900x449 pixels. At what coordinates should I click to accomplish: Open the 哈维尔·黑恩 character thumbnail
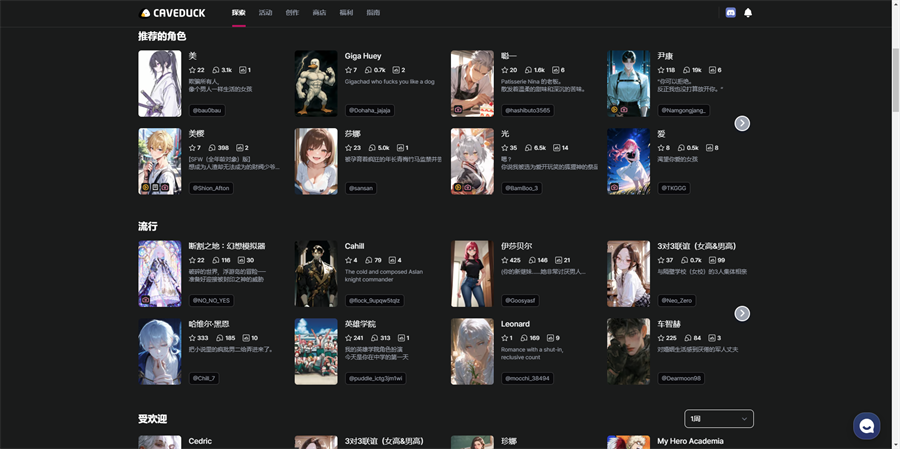pos(160,351)
